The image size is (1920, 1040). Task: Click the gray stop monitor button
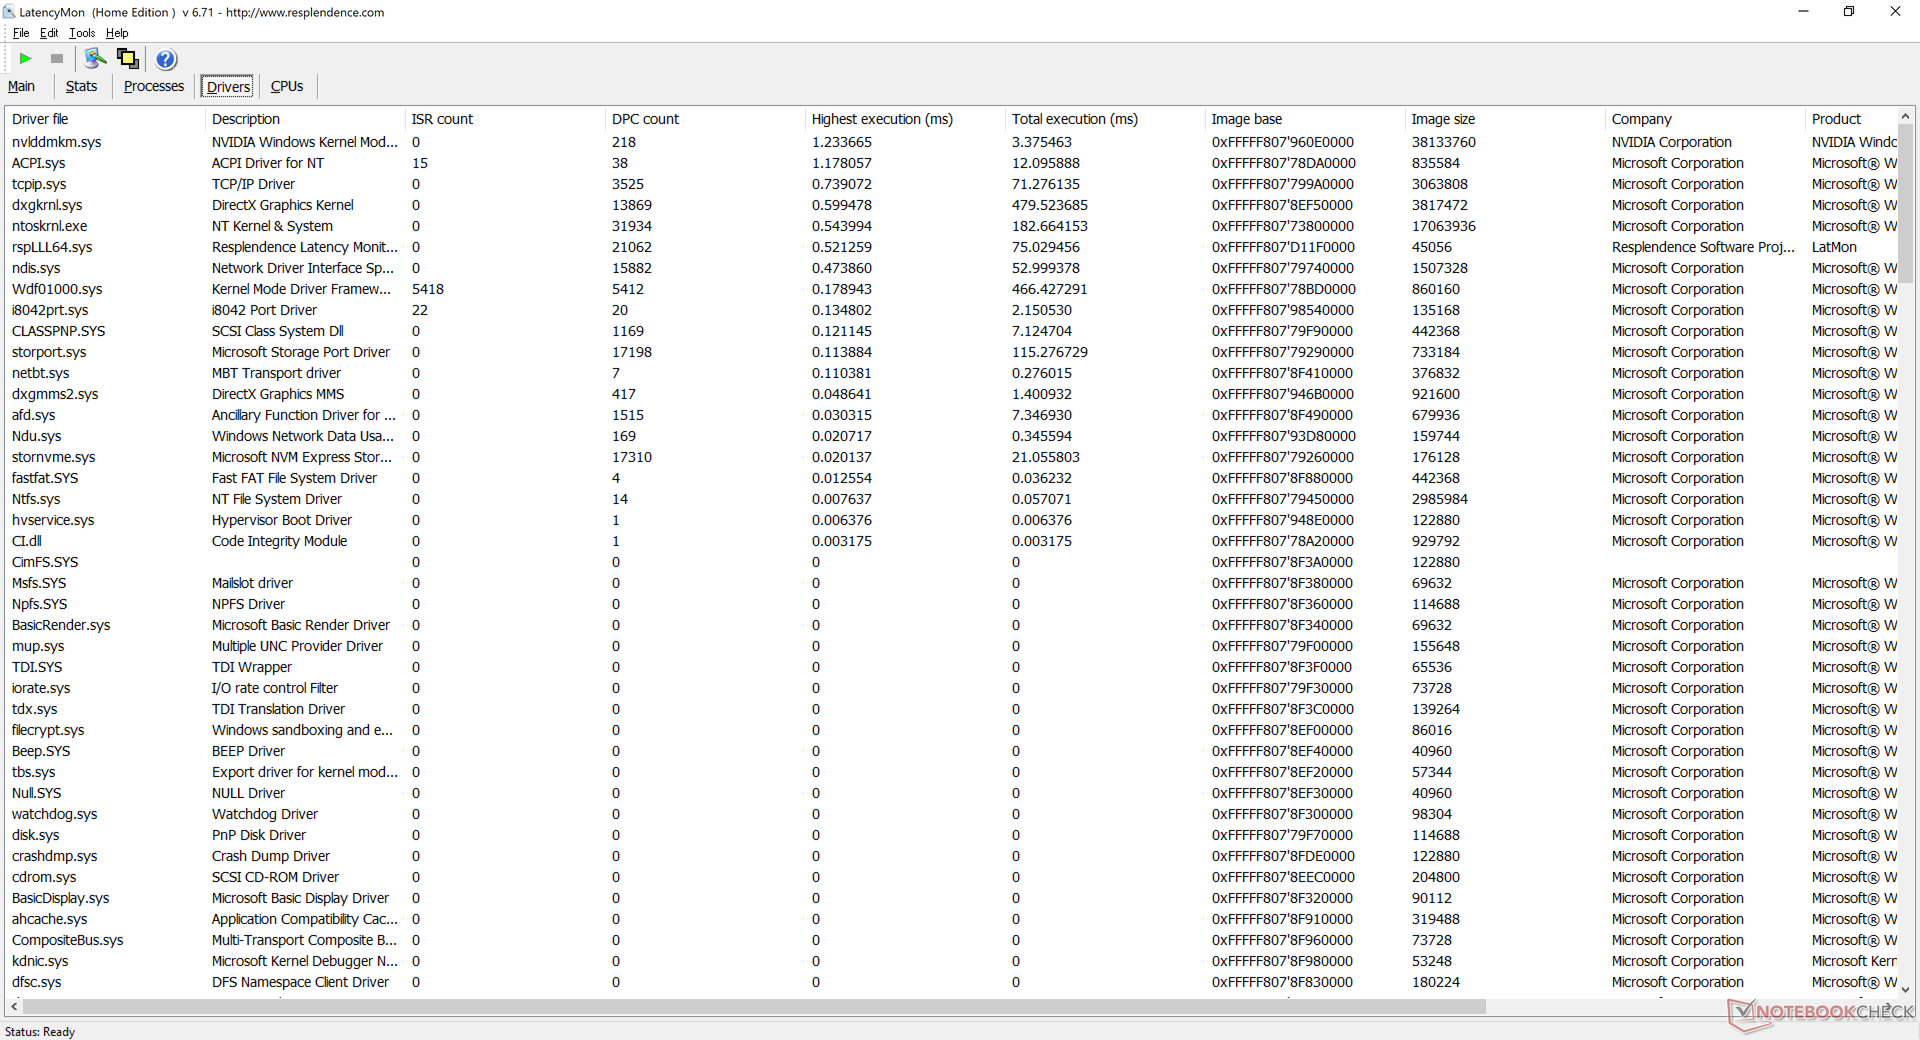point(57,59)
